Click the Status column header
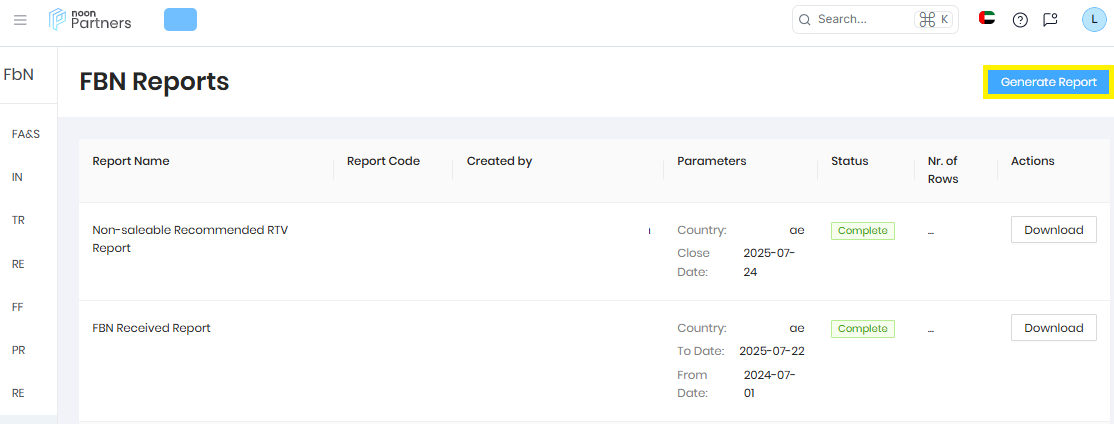Screen dimensions: 1114x424 [850, 161]
